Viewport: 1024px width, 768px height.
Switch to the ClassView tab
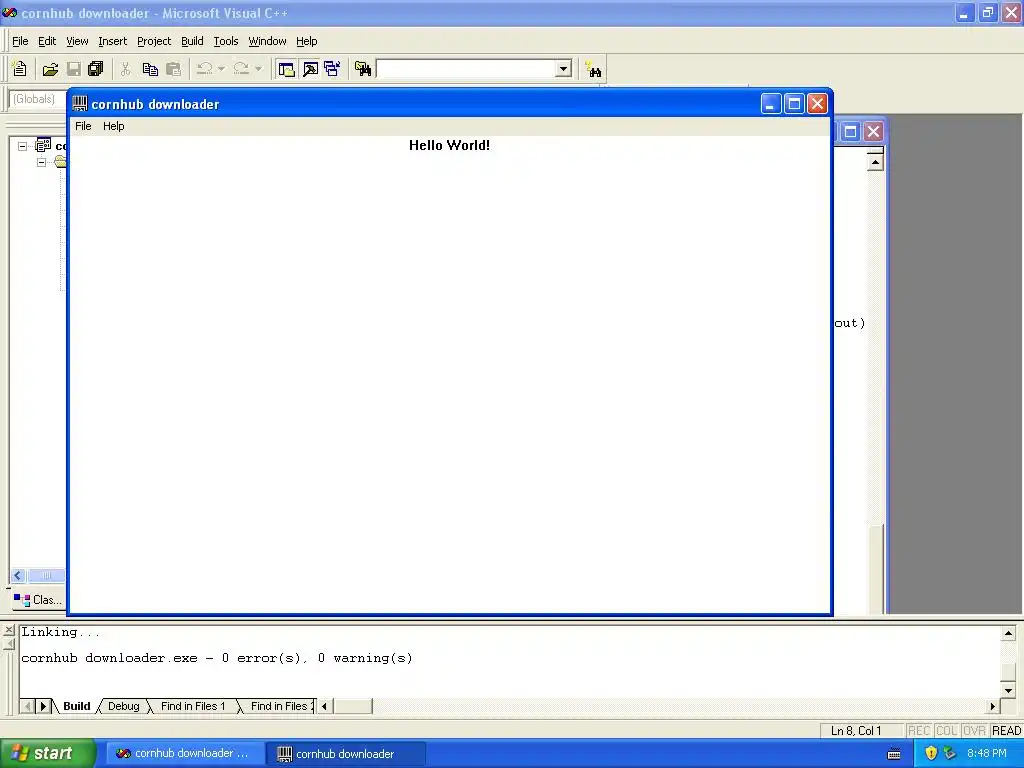coord(38,600)
